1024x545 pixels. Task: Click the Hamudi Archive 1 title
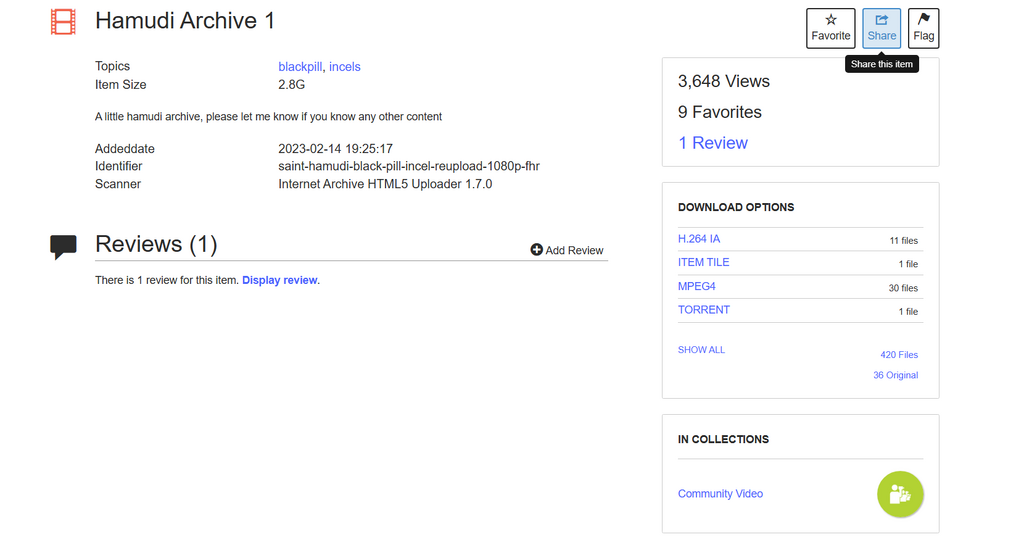pos(185,21)
